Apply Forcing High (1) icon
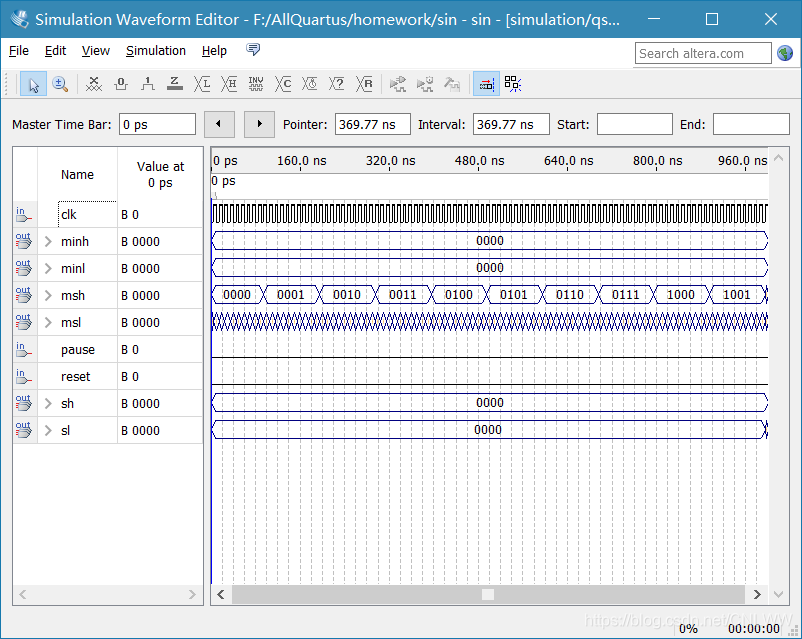Viewport: 802px width, 639px height. [148, 84]
